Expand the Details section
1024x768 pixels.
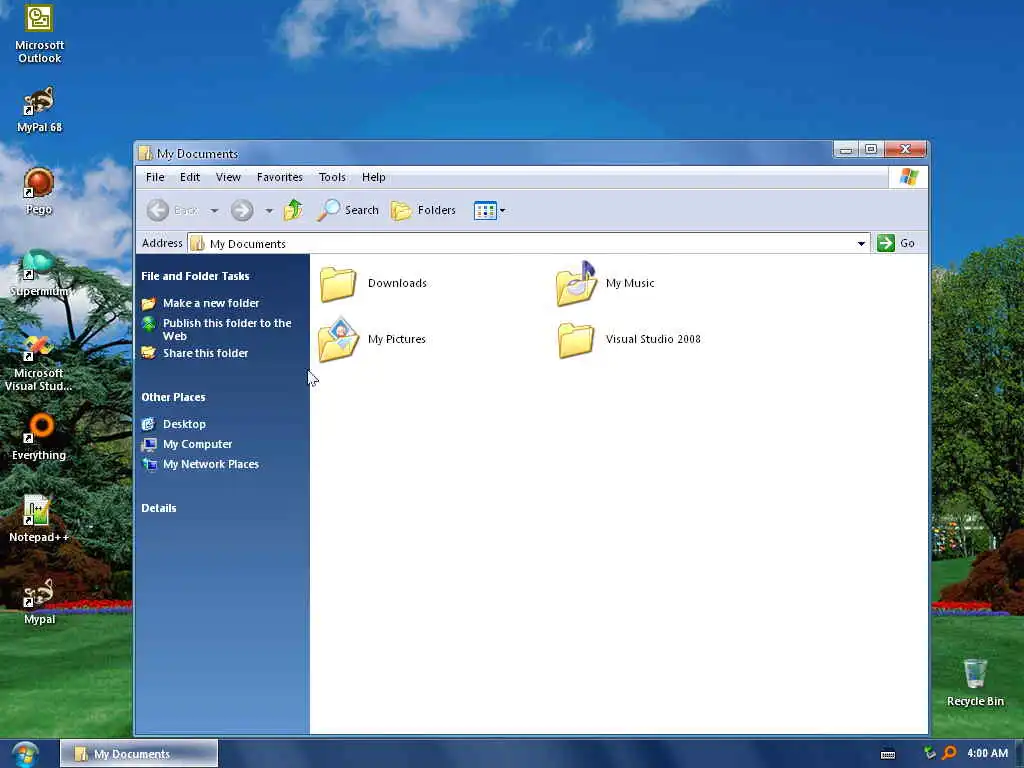(x=159, y=508)
